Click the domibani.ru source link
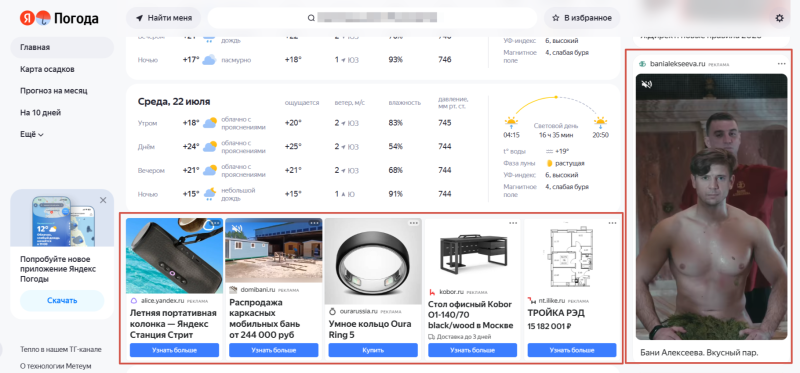This screenshot has height=373, width=800. point(257,290)
